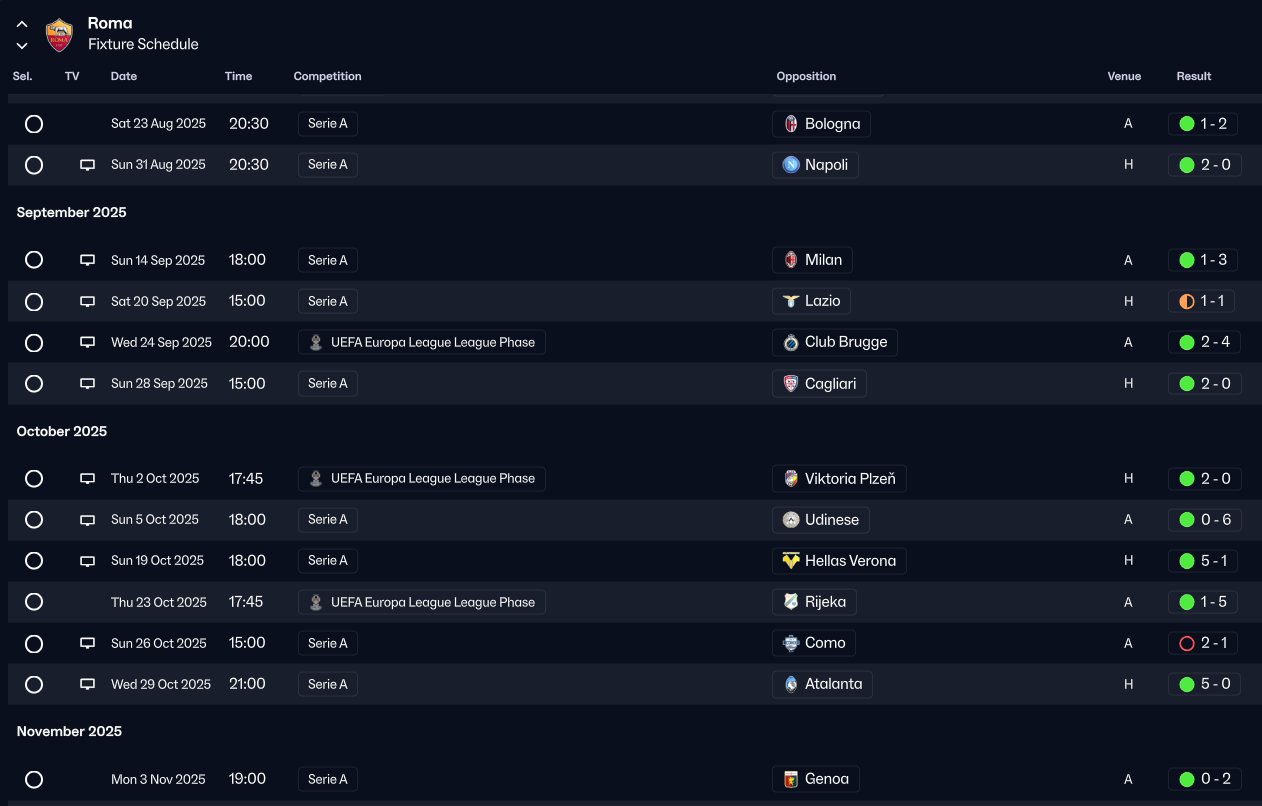Viewport: 1262px width, 806px height.
Task: Click the Roma club crest icon
Action: 60,34
